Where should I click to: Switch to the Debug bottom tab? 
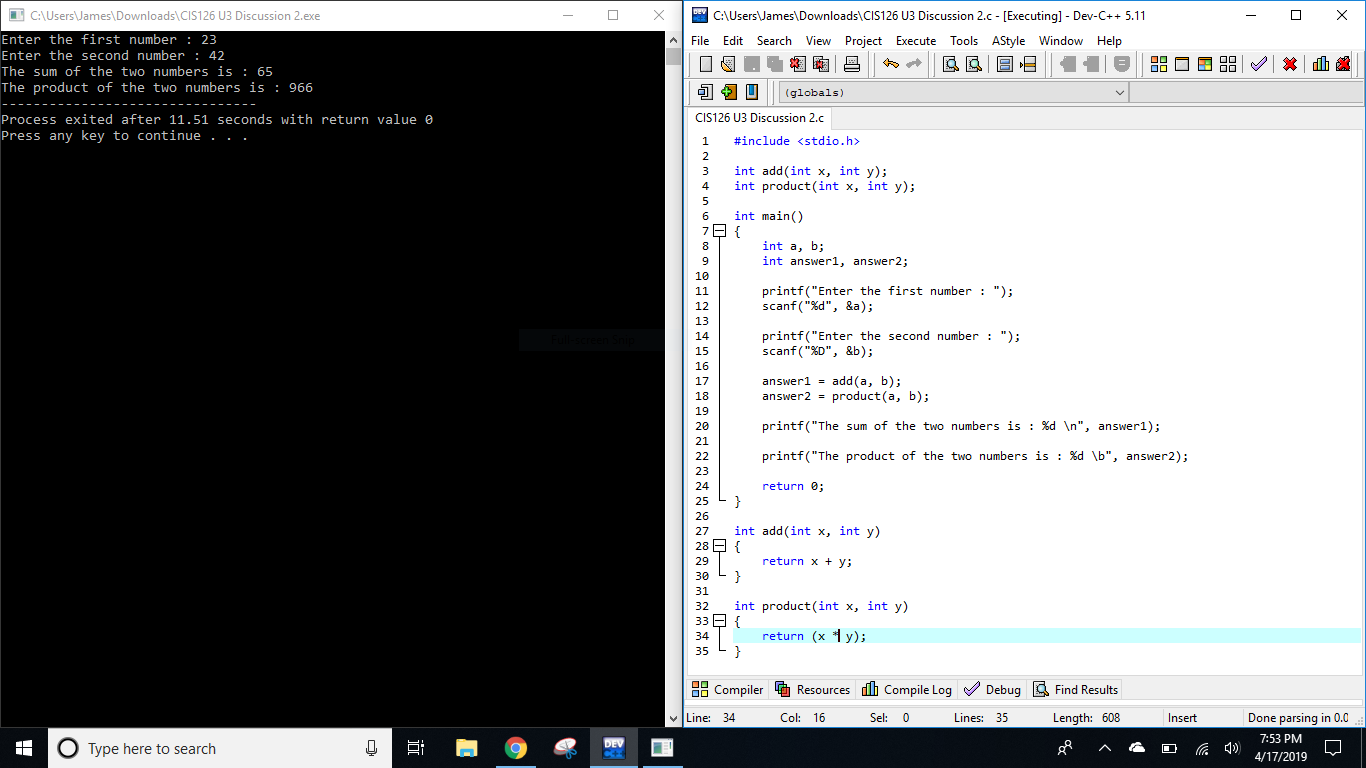coord(993,689)
